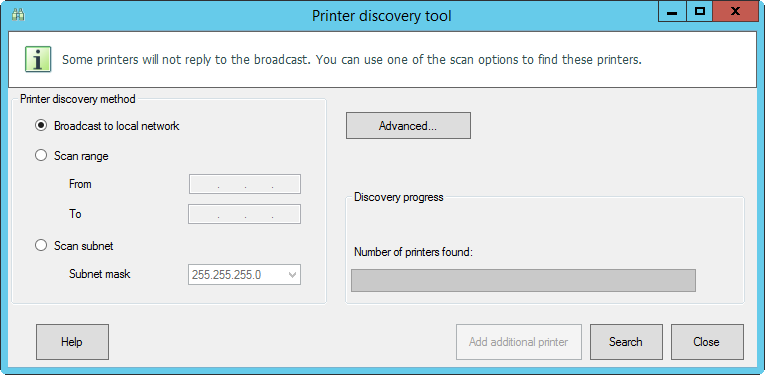Choose the Scan subnet radio button
Viewport: 765px width, 375px height.
(41, 245)
